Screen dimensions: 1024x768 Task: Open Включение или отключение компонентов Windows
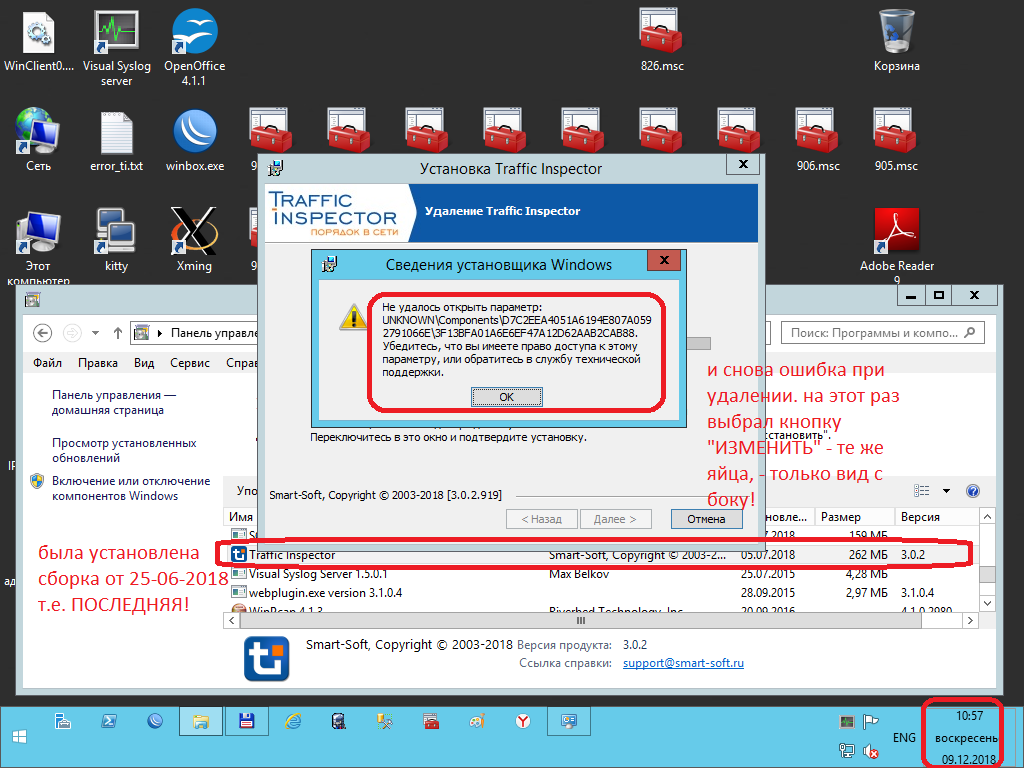point(131,488)
